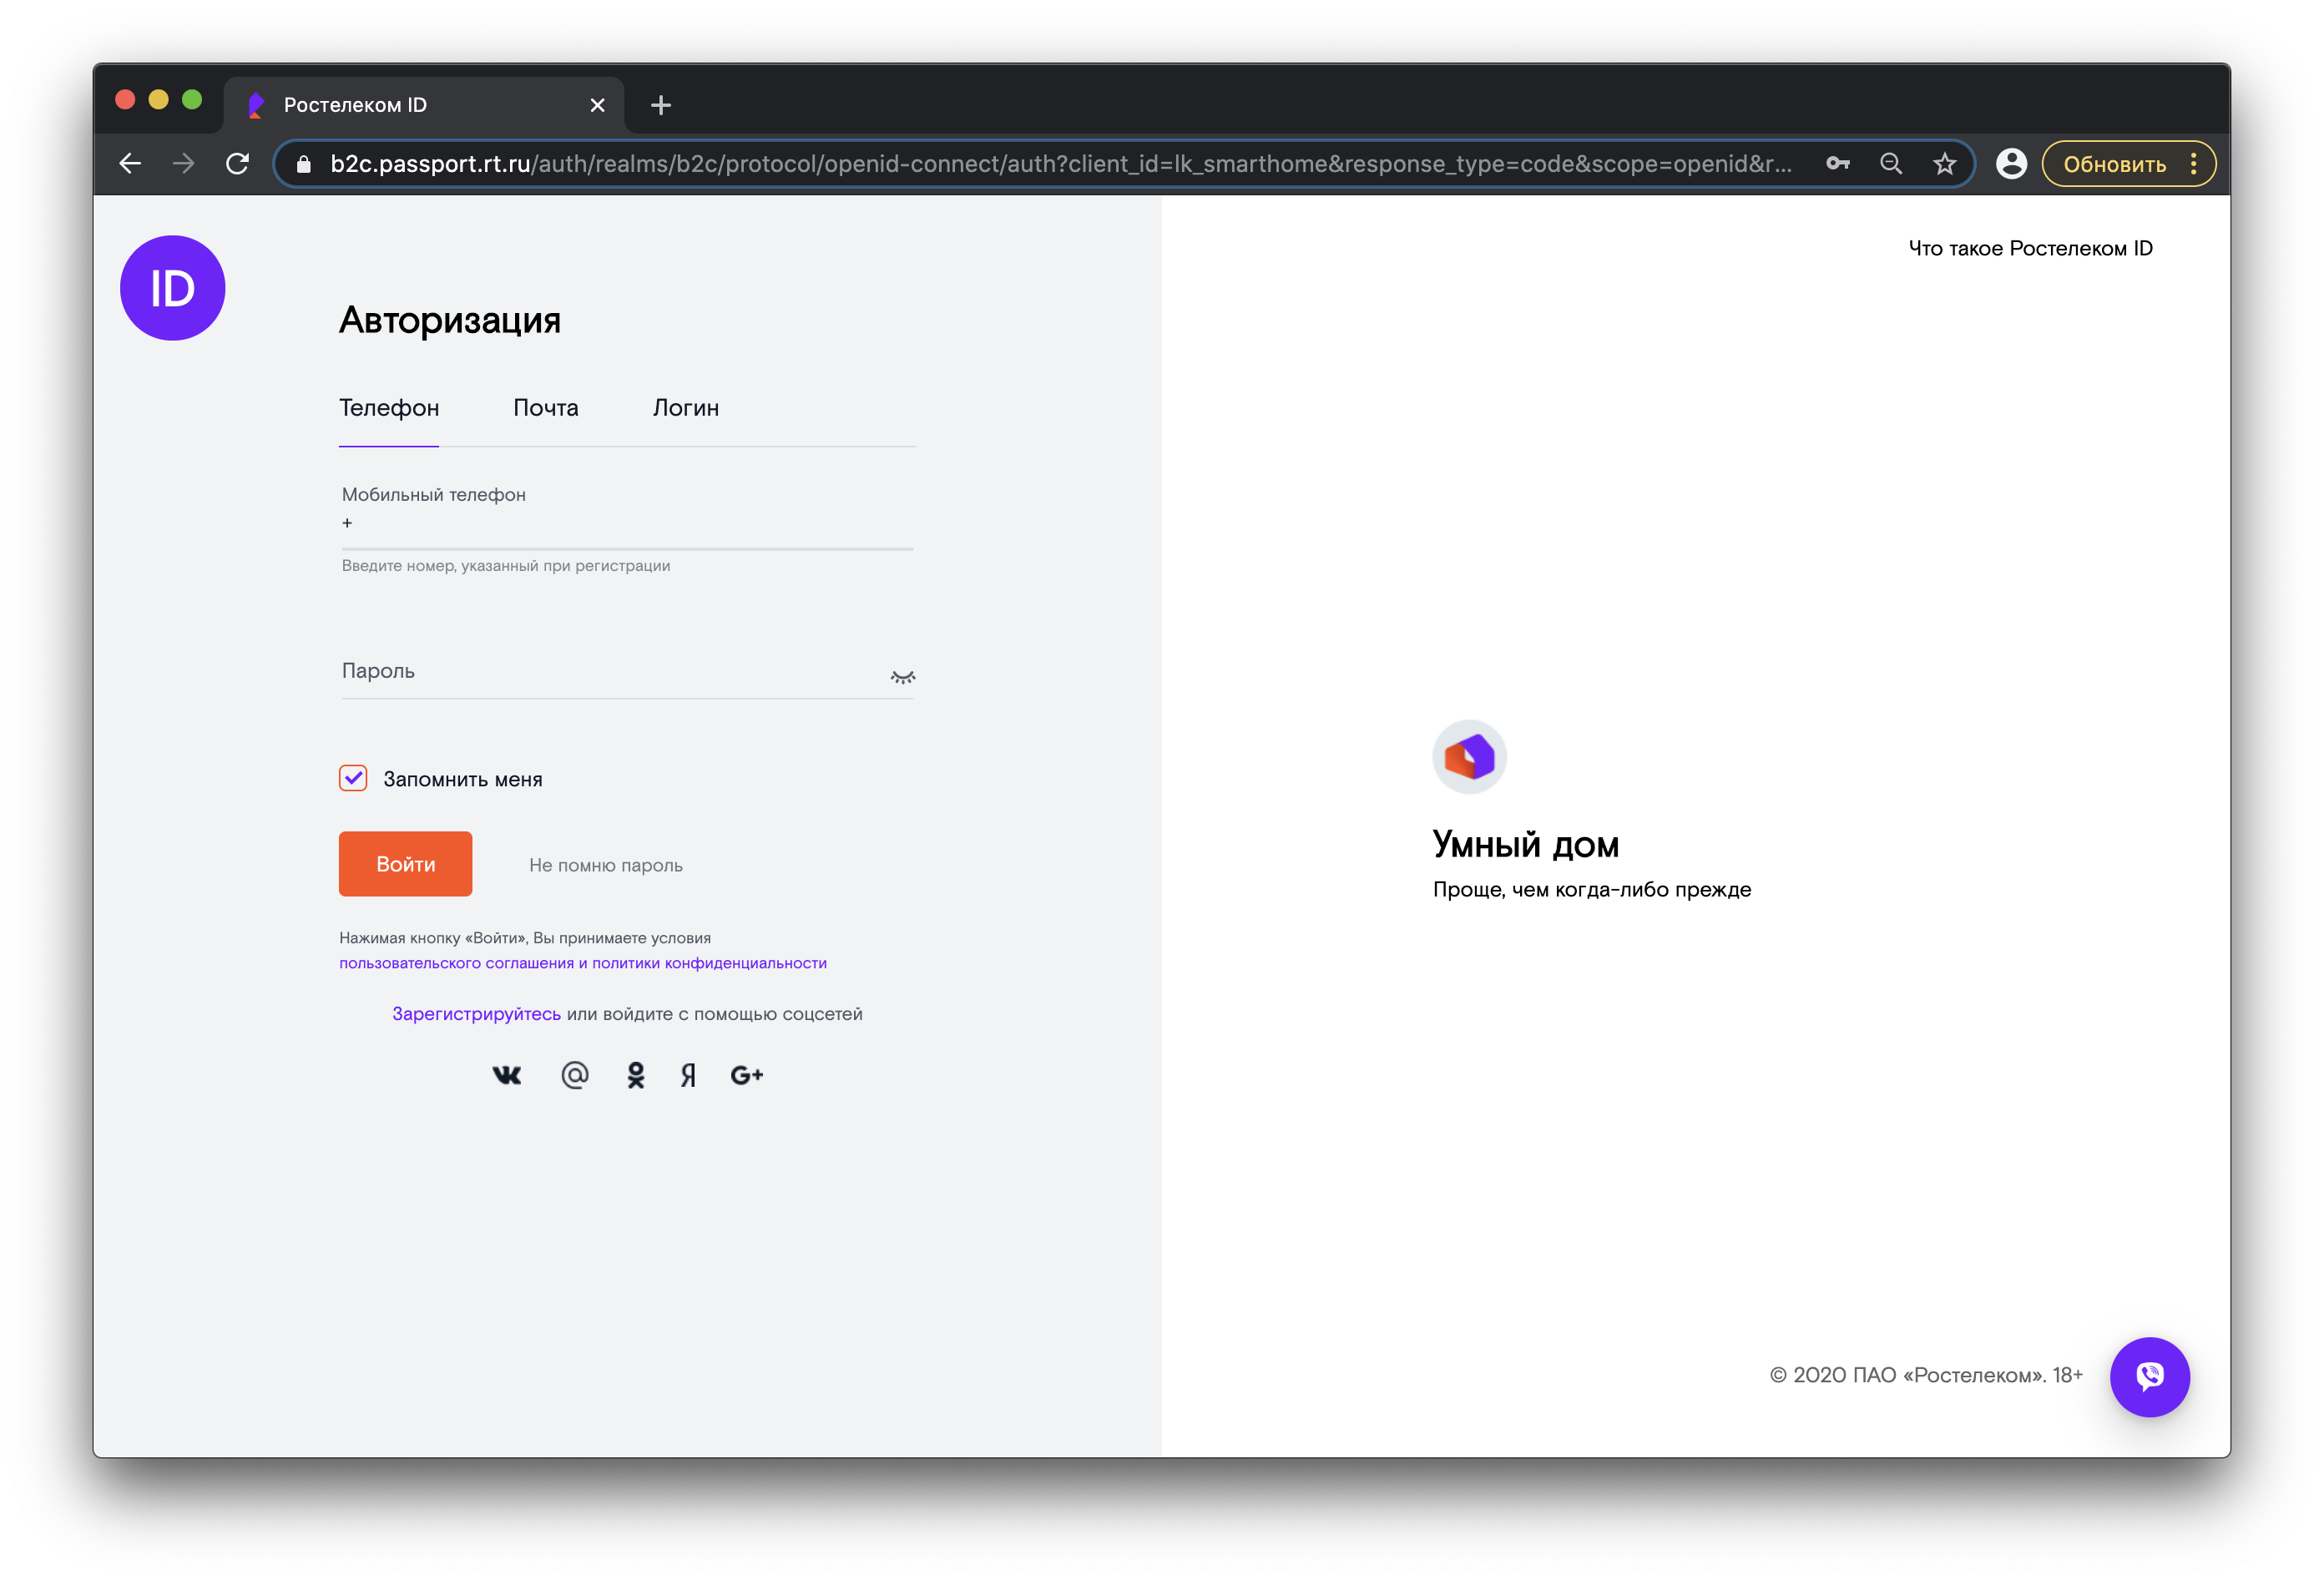This screenshot has width=2324, height=1581.
Task: Click the browser zoom magnifier icon
Action: 1890,164
